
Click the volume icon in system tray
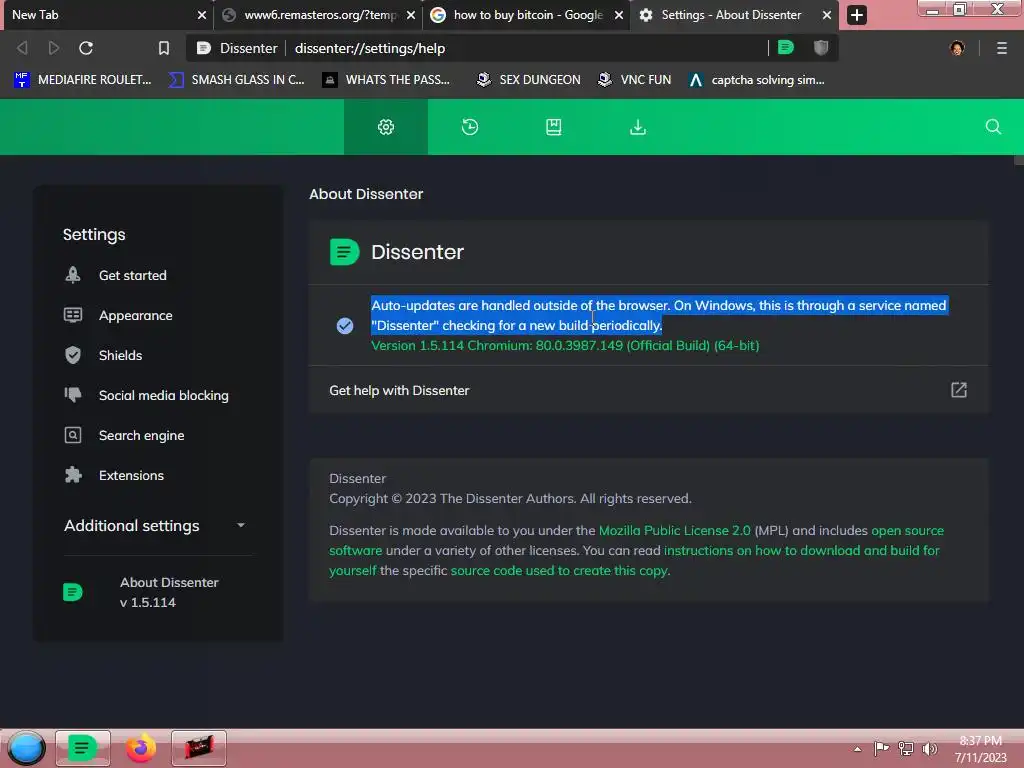tap(929, 748)
